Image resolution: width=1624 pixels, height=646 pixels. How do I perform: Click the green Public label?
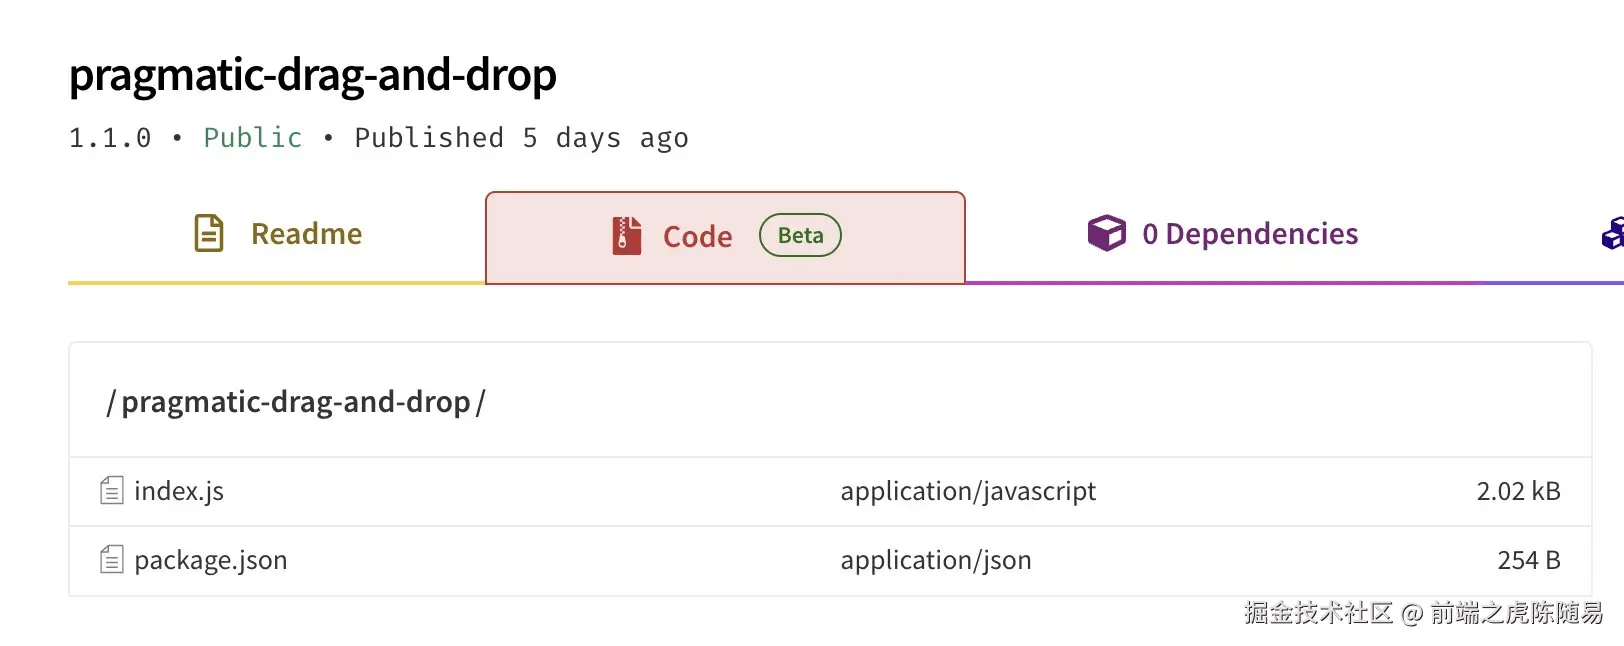[252, 138]
